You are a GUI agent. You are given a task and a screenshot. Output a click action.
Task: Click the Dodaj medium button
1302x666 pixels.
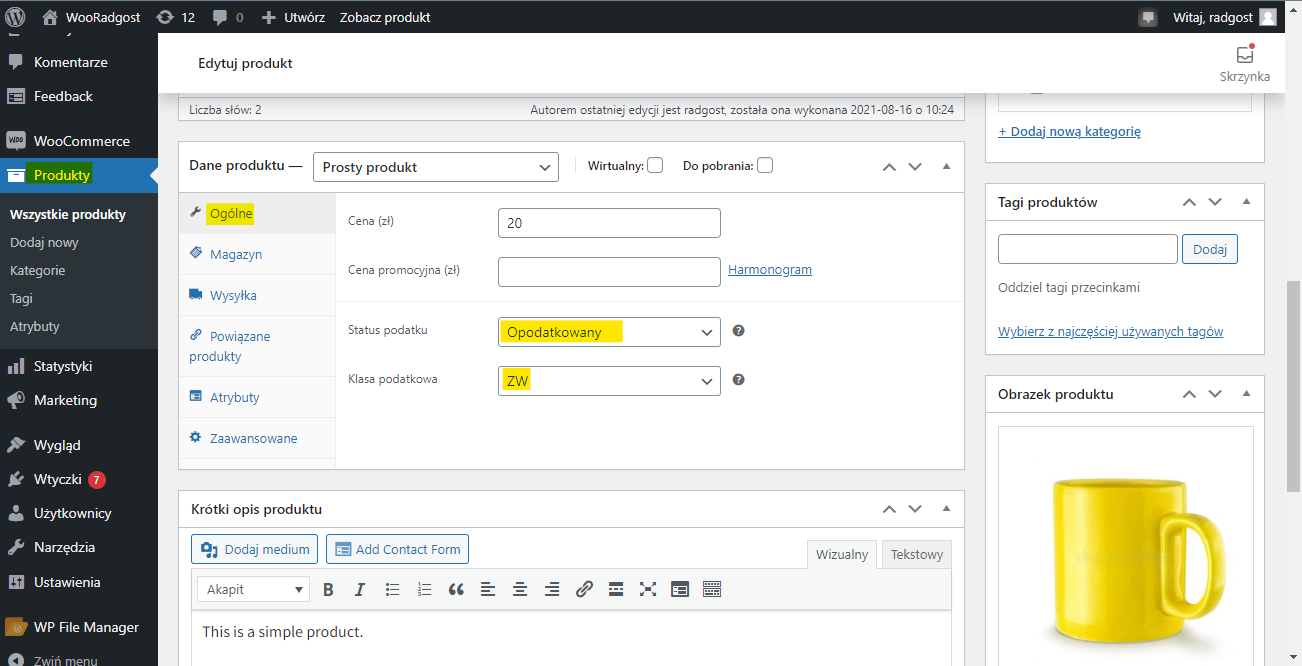(255, 549)
